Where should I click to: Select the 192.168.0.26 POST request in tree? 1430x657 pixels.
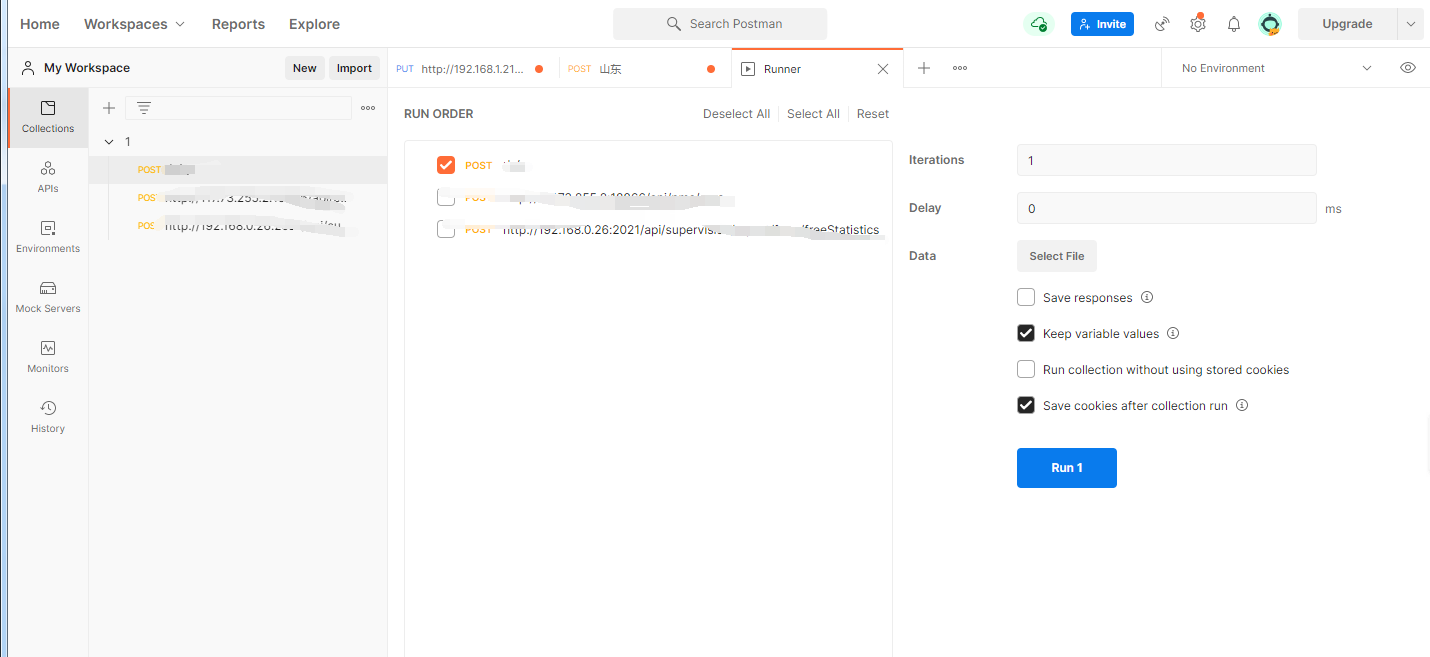238,226
